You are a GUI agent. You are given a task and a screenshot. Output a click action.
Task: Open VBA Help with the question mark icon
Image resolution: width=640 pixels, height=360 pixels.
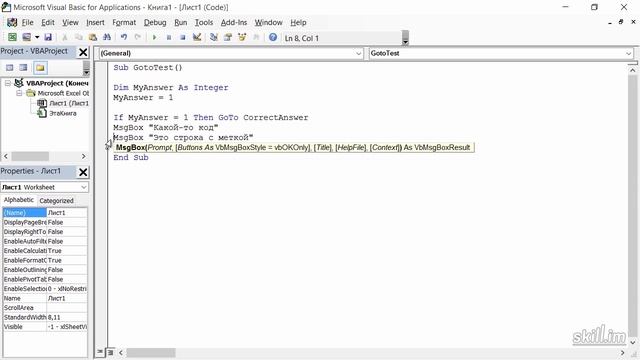tap(273, 38)
